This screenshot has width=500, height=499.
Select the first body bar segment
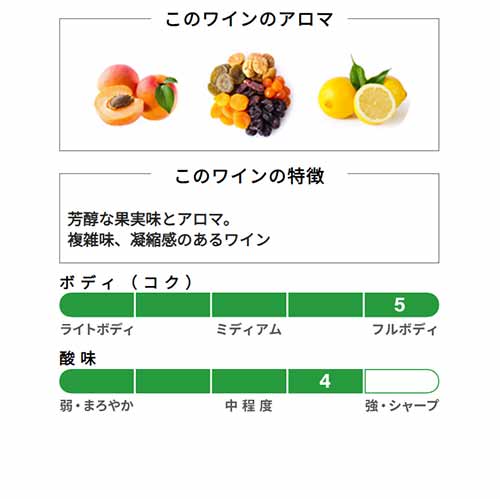[97, 305]
